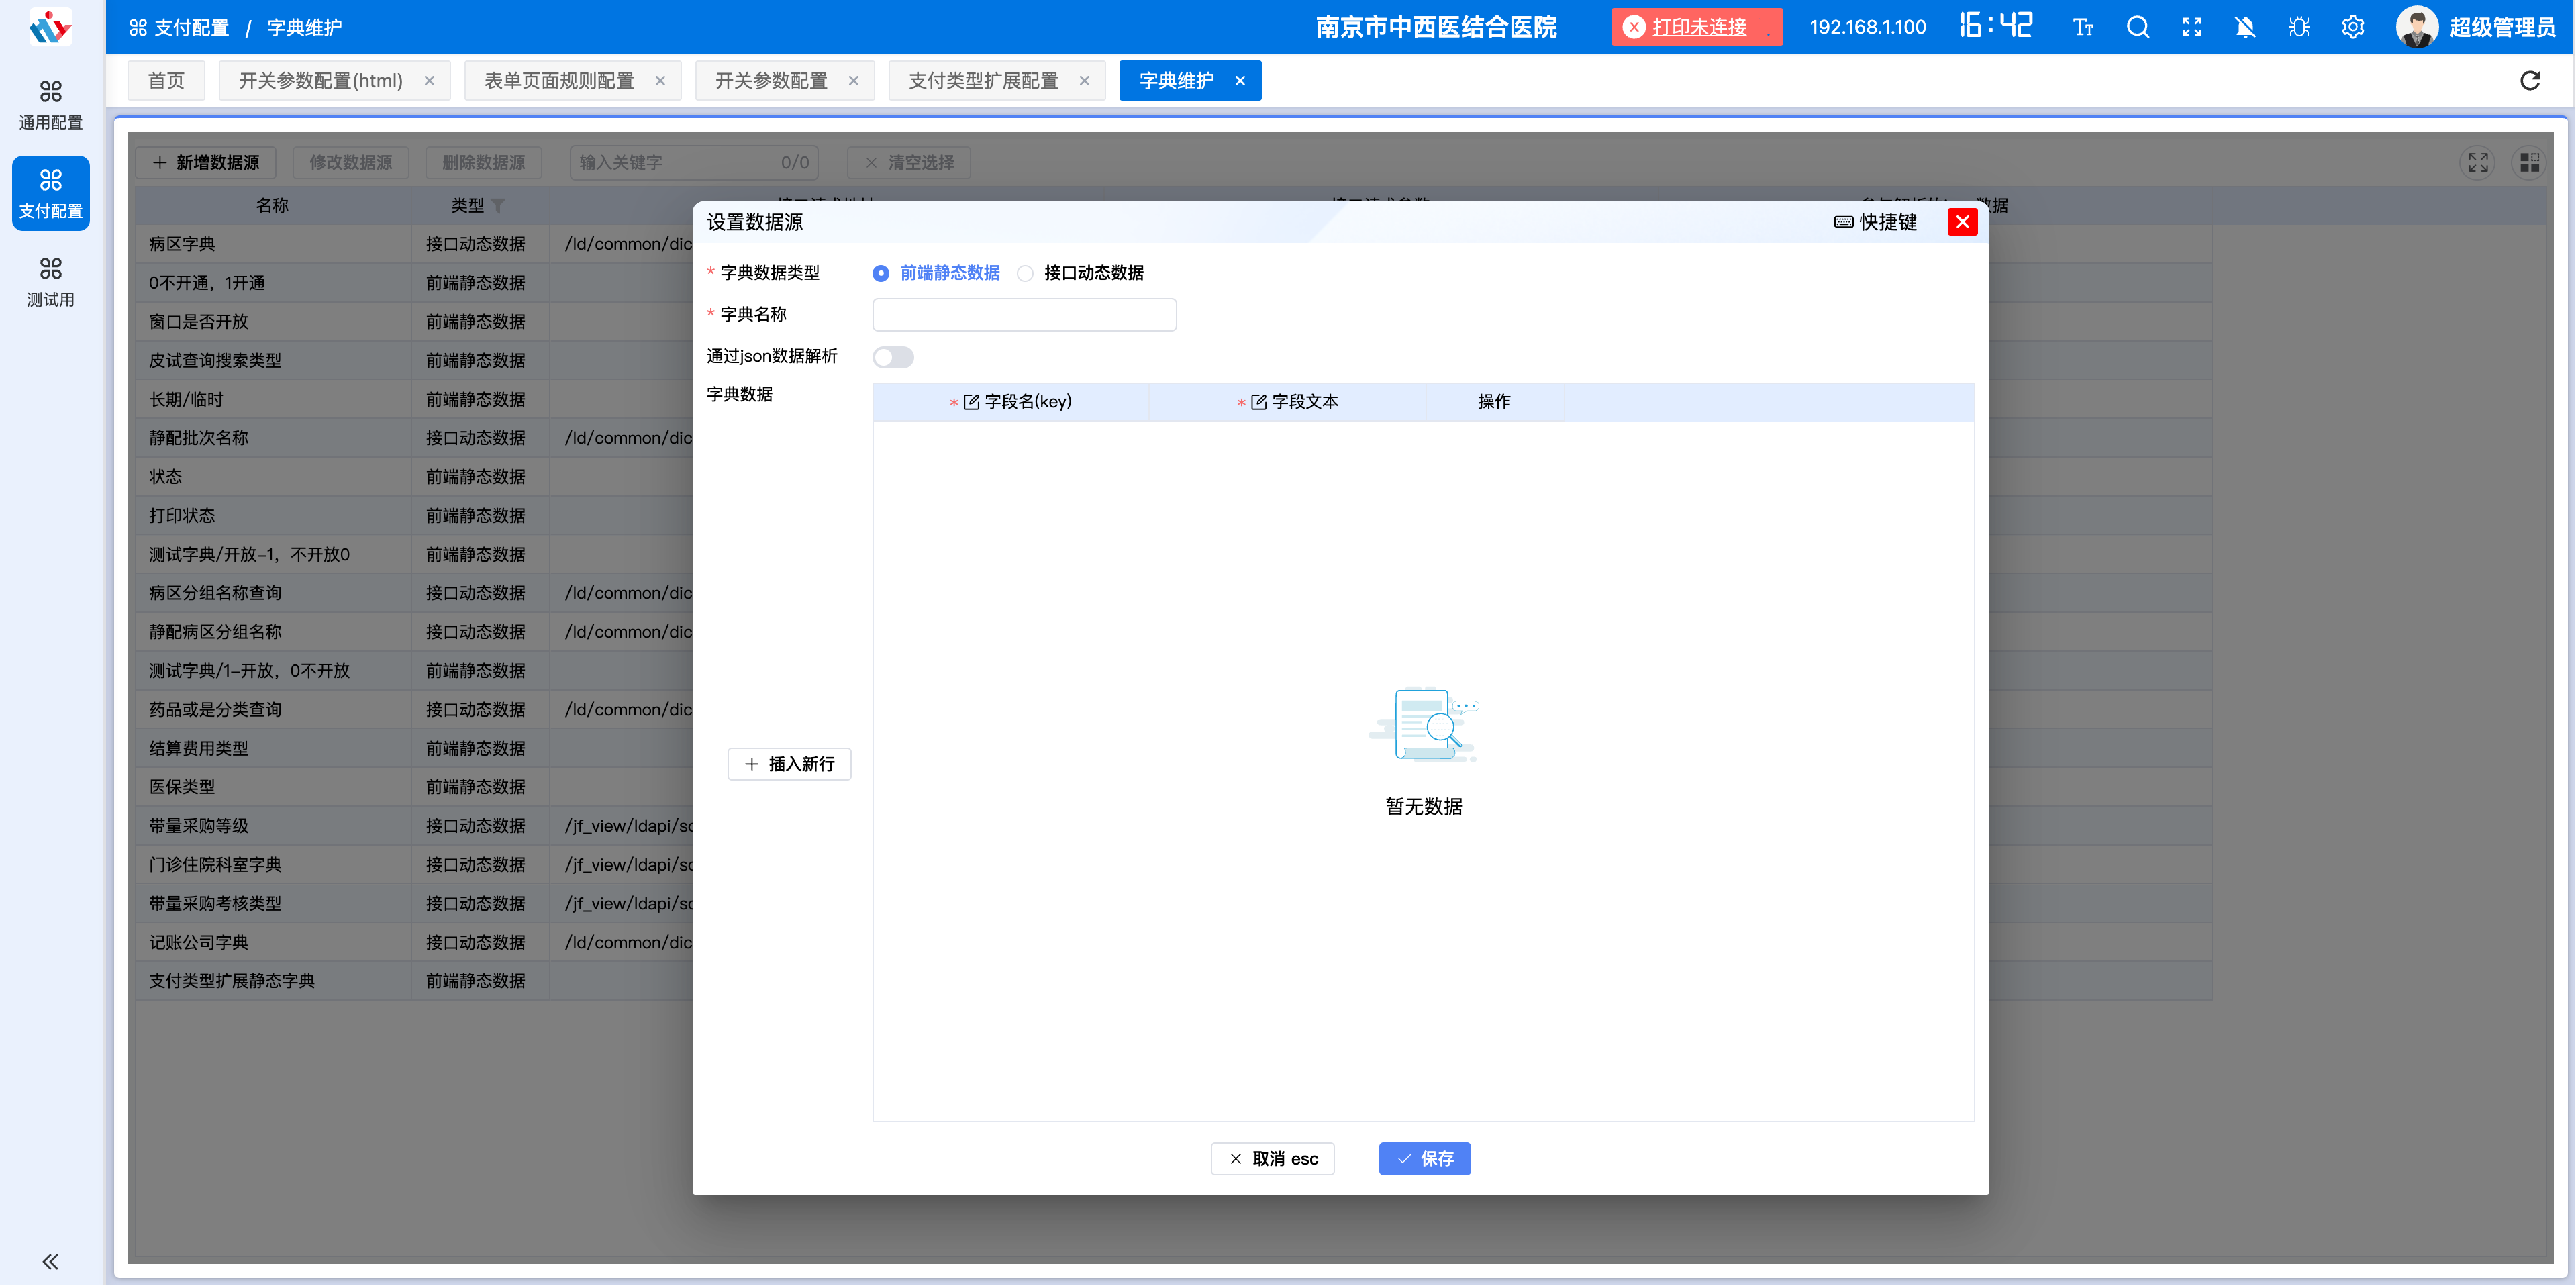The width and height of the screenshot is (2576, 1286).
Task: Open global search via magnifier icon
Action: click(2137, 27)
